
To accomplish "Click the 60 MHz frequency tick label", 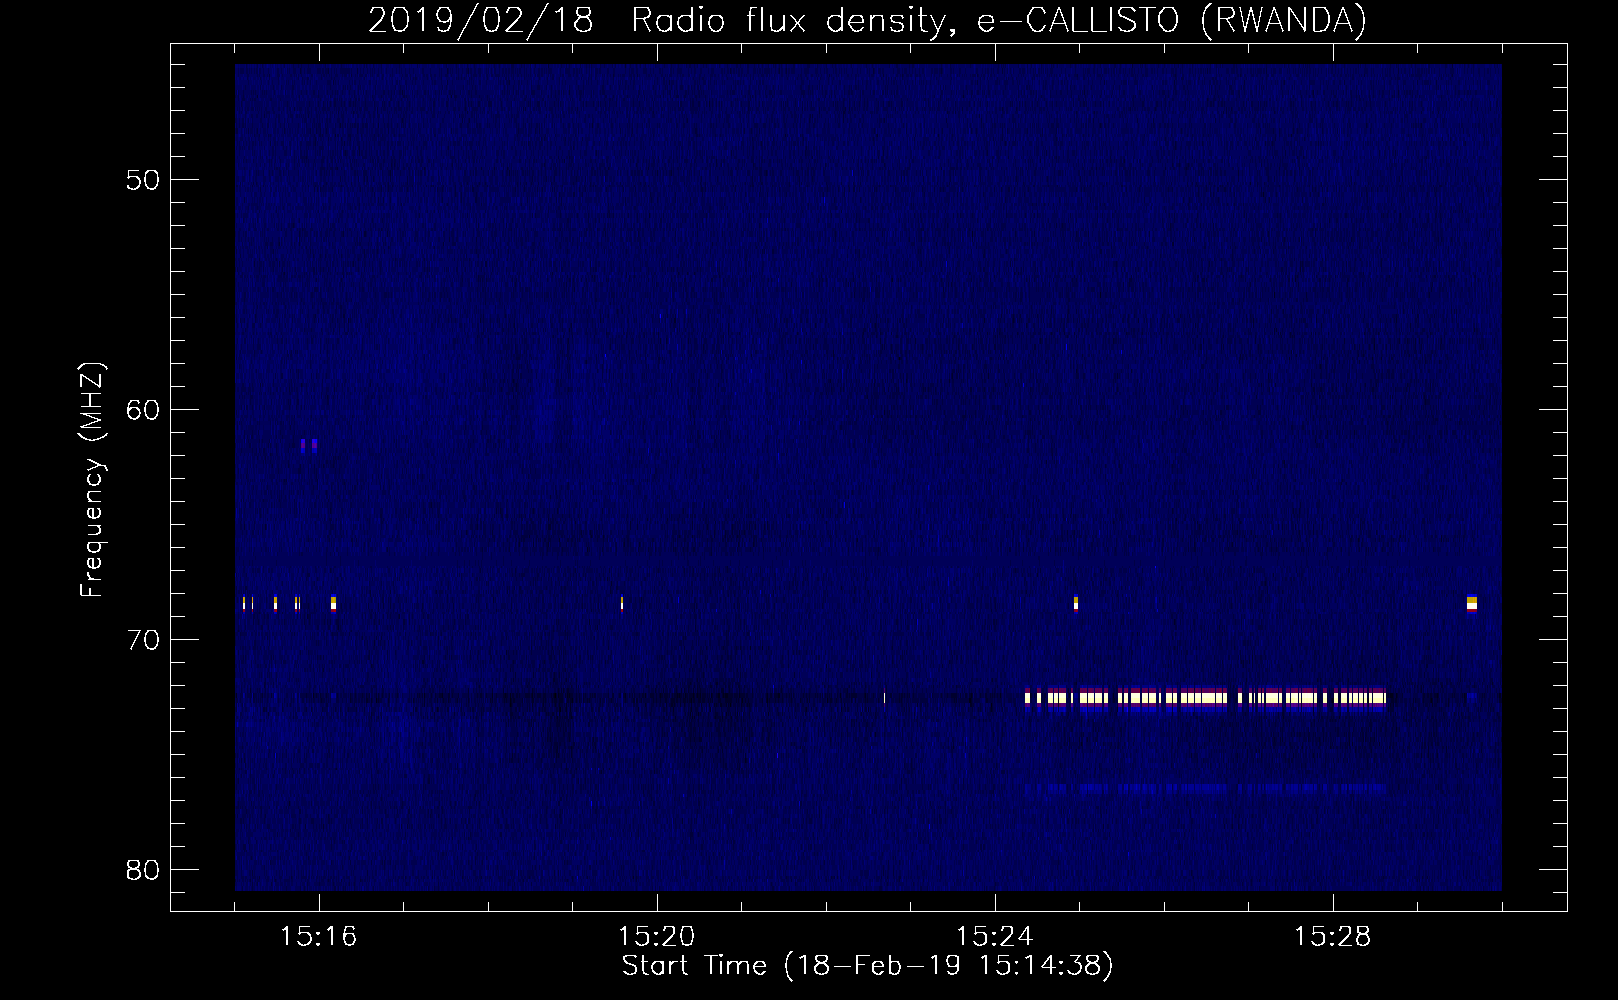I will tap(143, 410).
